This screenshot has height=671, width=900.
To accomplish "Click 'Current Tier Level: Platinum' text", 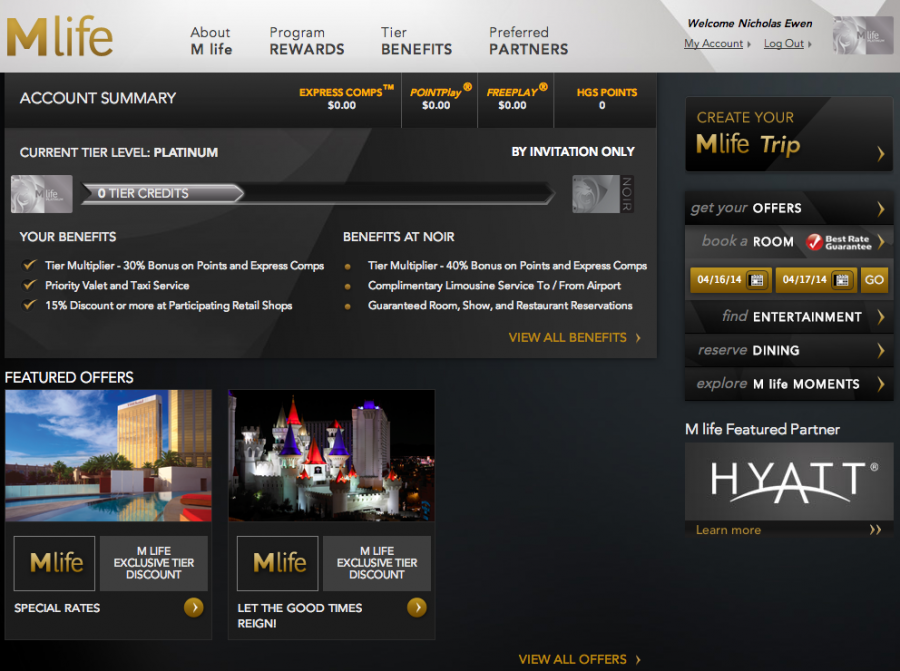I will click(x=119, y=153).
